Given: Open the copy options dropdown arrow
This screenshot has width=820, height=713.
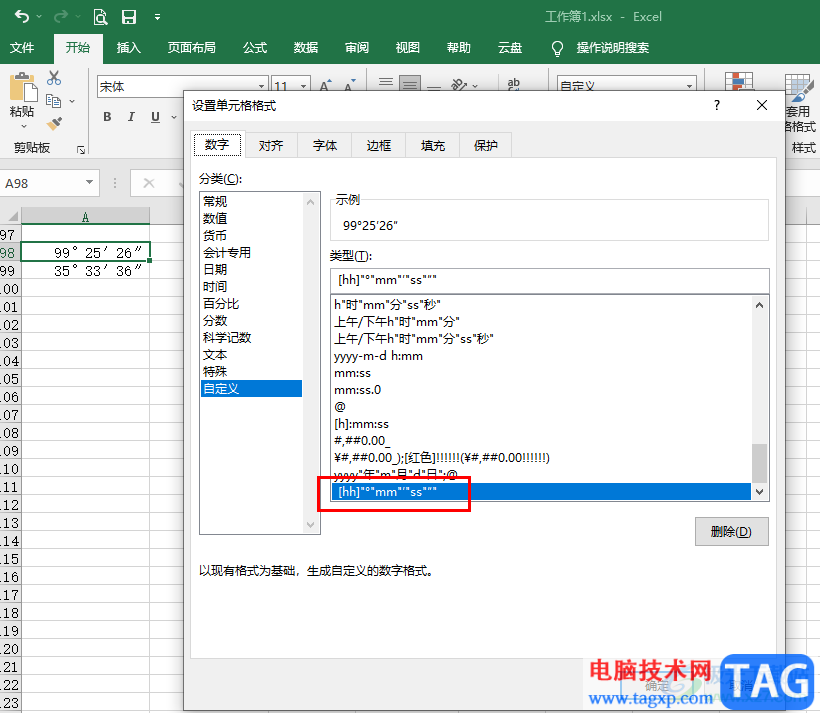Looking at the screenshot, I should 72,101.
